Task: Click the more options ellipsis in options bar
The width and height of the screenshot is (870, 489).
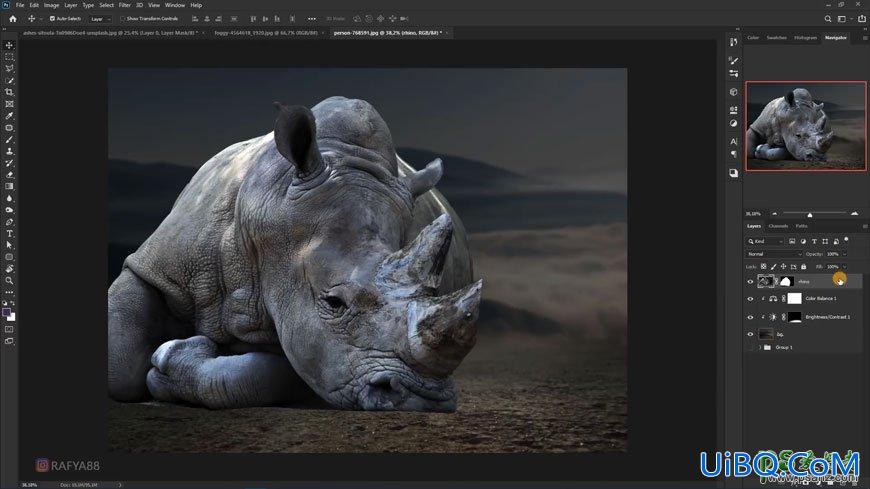Action: 312,19
